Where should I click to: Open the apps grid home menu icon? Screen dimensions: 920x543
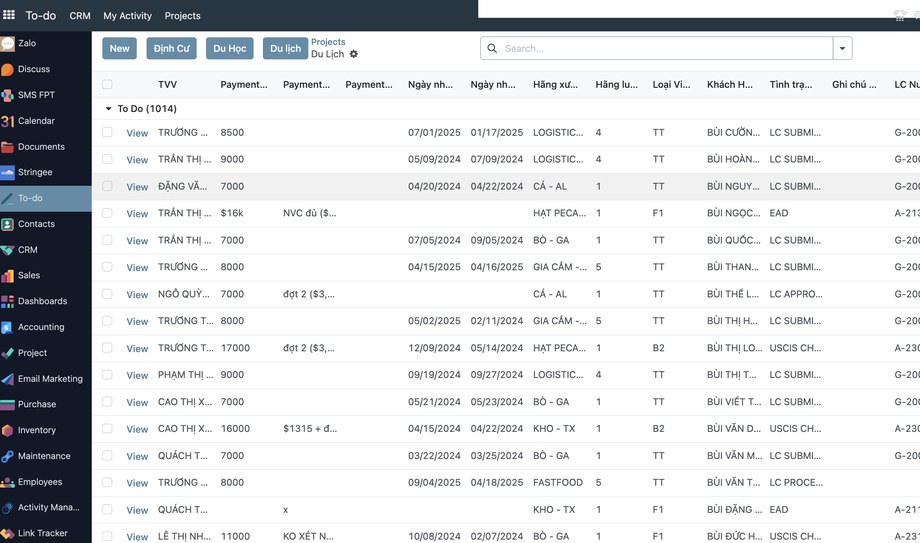(9, 15)
